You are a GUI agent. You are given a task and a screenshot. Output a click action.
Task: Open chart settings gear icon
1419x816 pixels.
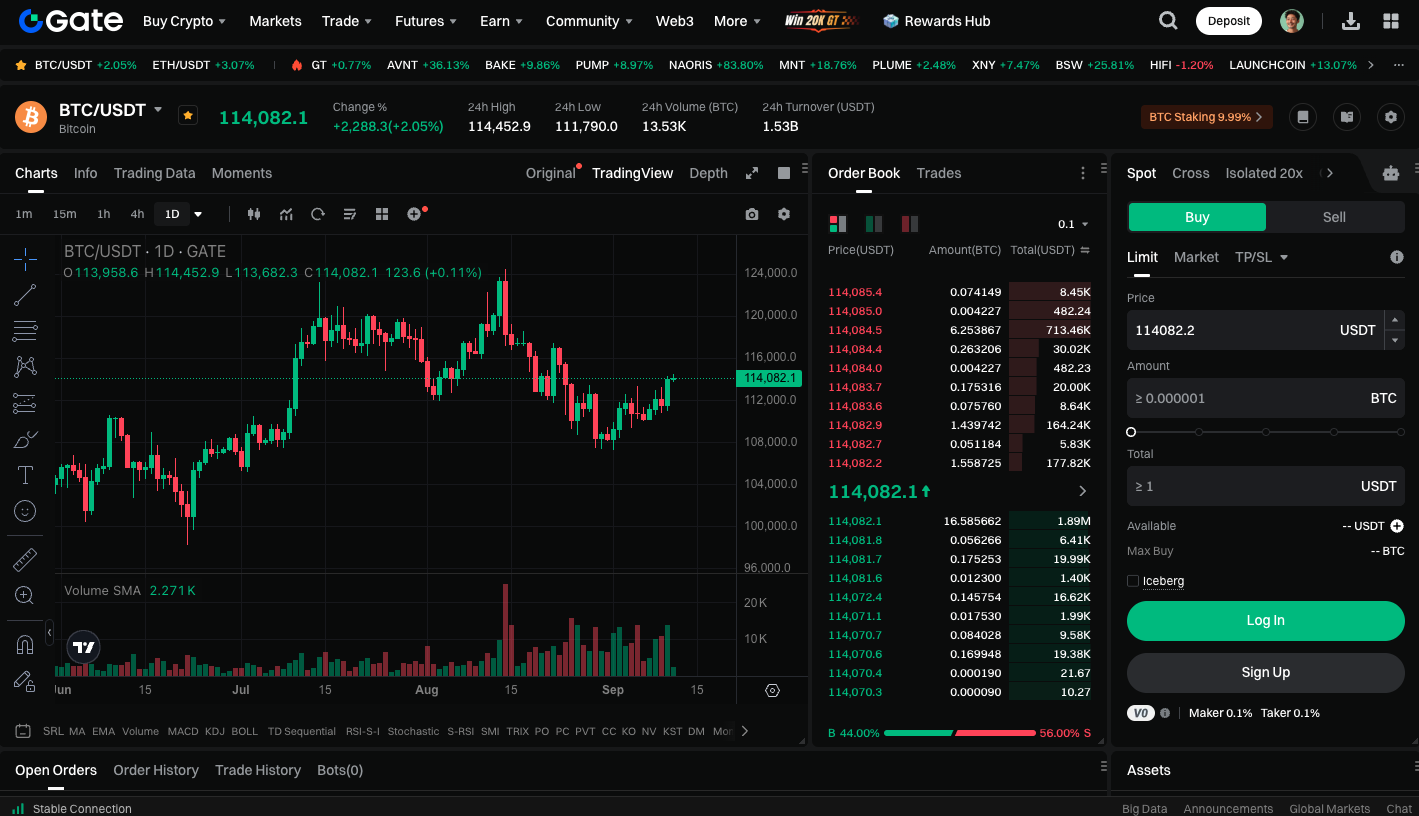click(784, 214)
